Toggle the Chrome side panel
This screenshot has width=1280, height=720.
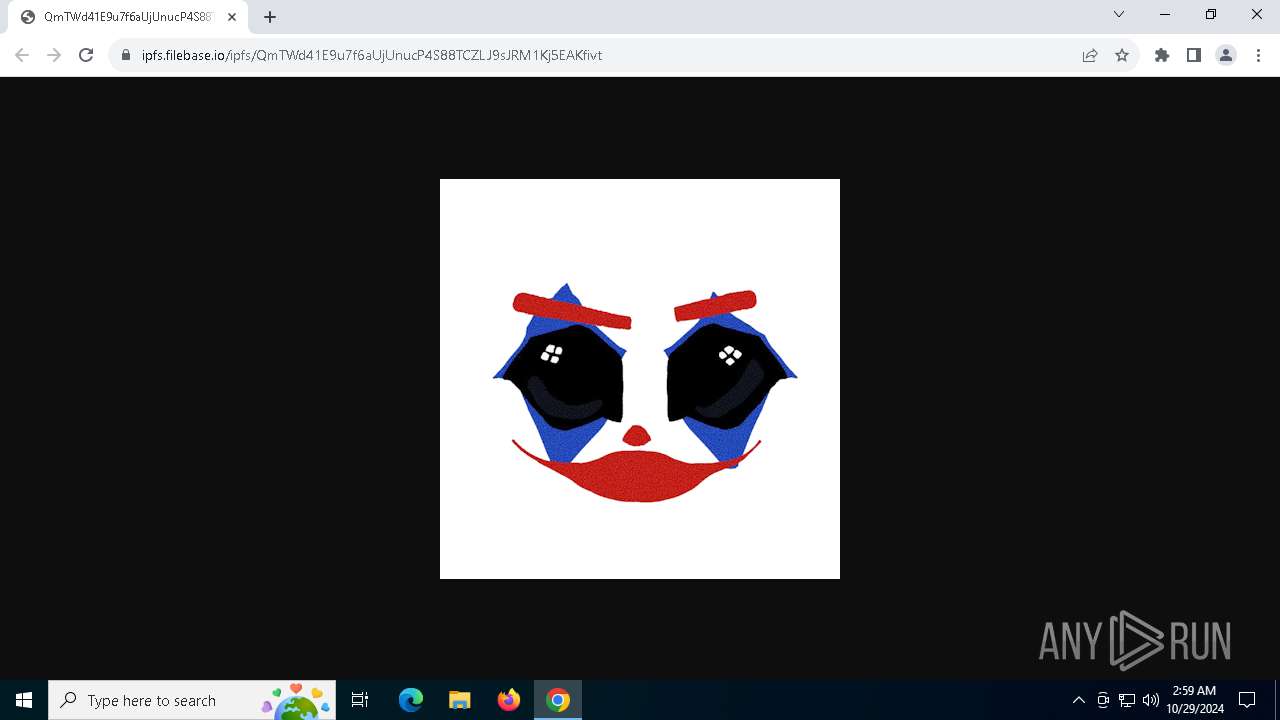click(1194, 55)
